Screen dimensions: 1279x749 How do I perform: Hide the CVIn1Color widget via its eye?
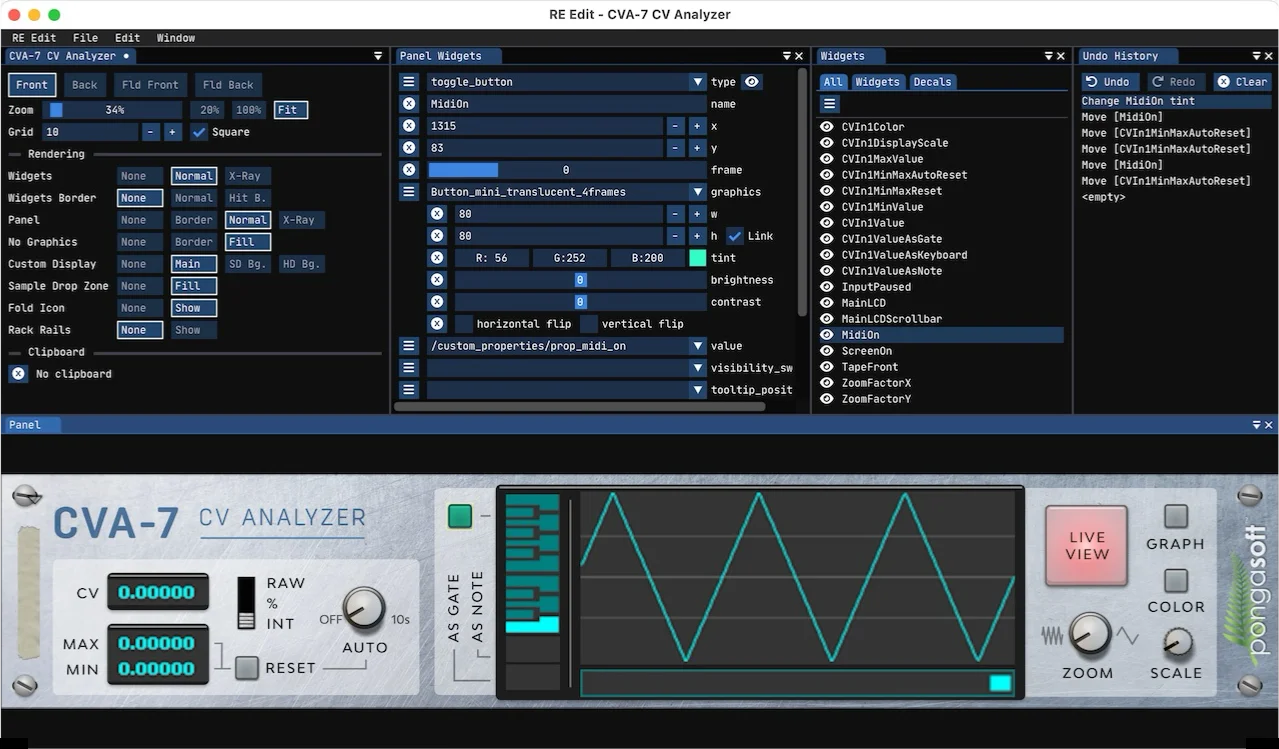pyautogui.click(x=827, y=127)
